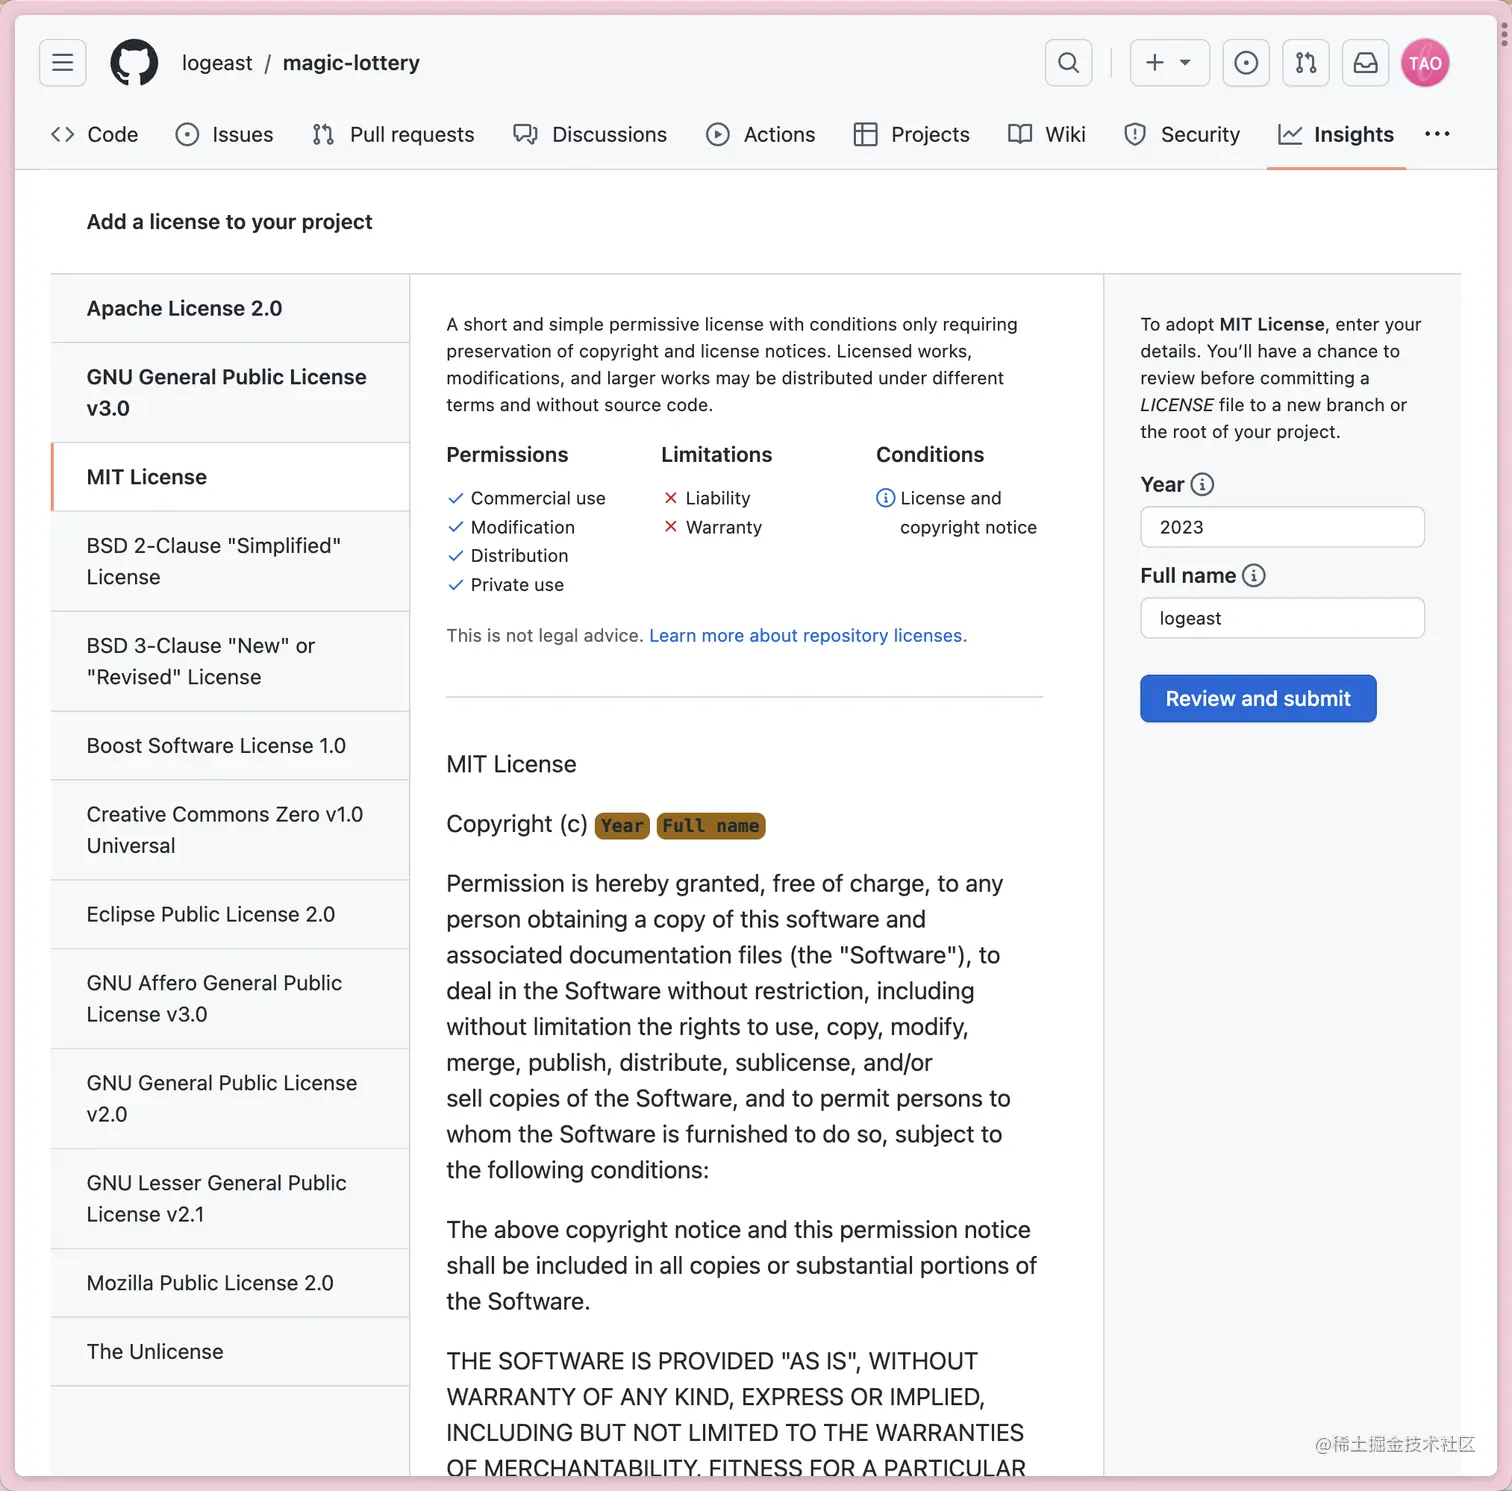Open the Security tab

[x=1182, y=134]
